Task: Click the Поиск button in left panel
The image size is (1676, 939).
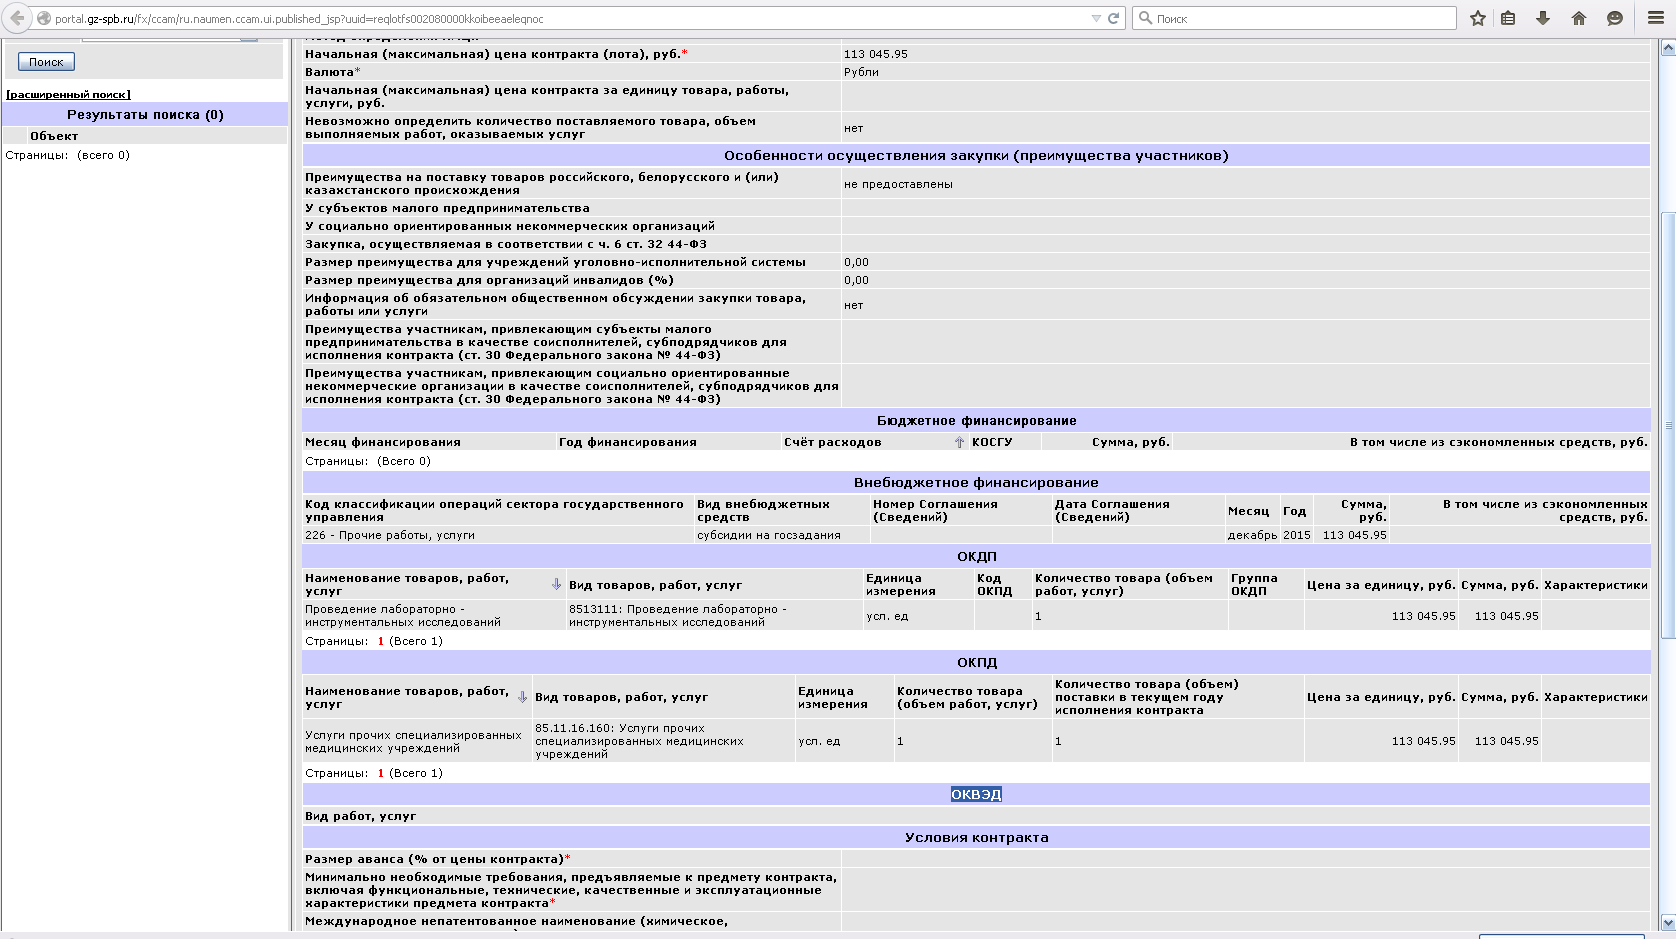Action: point(46,62)
